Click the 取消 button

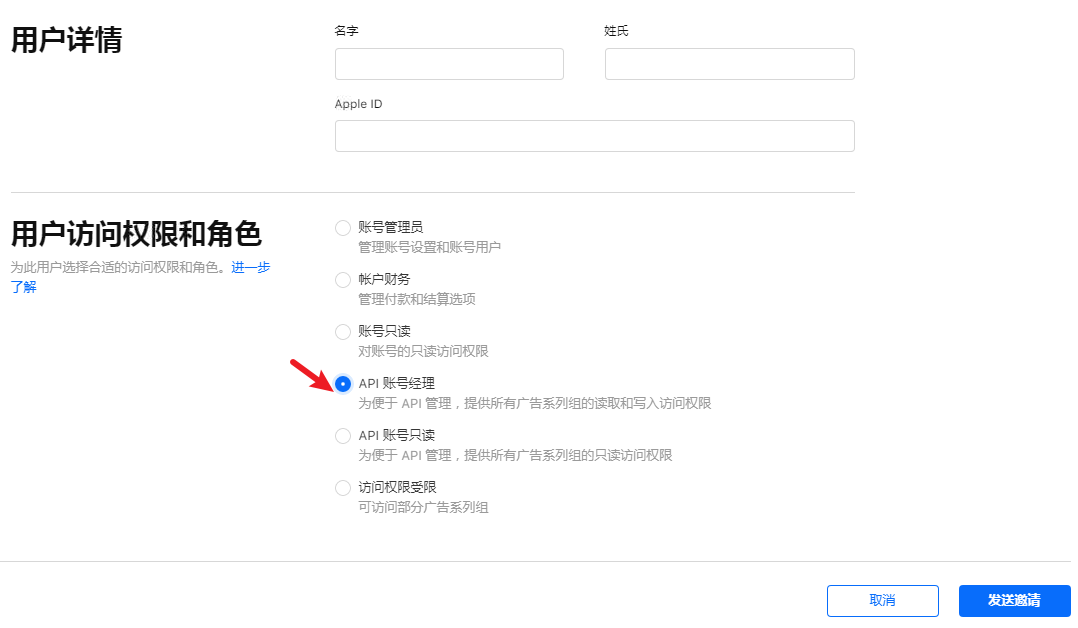(882, 600)
